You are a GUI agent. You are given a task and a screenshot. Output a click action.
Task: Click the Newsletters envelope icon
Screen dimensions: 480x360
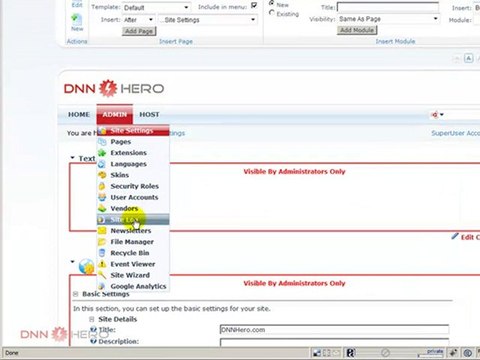(x=102, y=231)
